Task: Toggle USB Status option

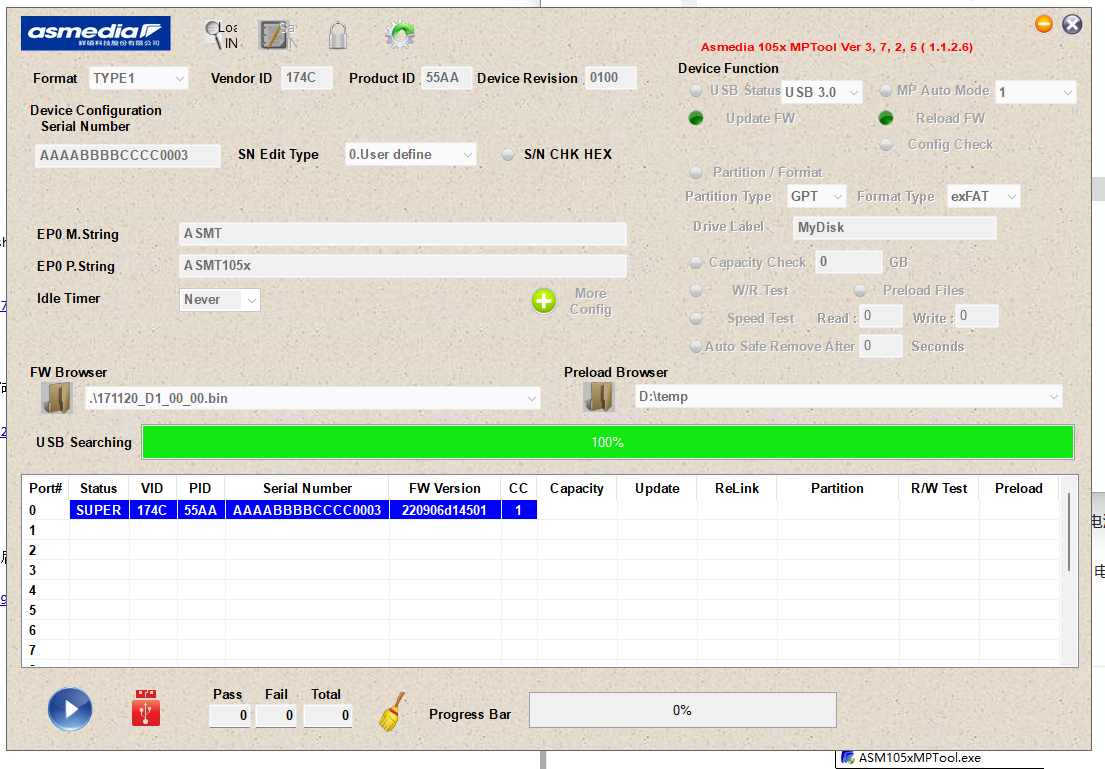Action: (x=696, y=91)
